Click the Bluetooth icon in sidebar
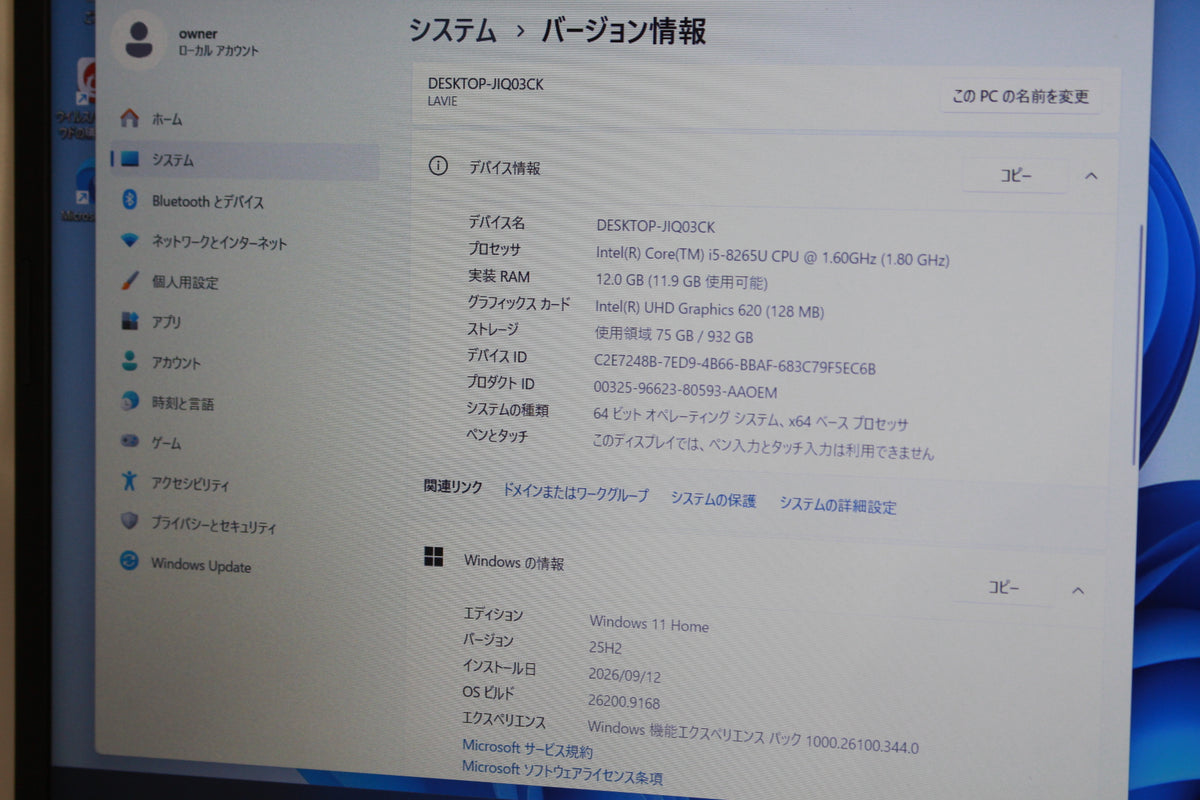The width and height of the screenshot is (1200, 800). (129, 200)
